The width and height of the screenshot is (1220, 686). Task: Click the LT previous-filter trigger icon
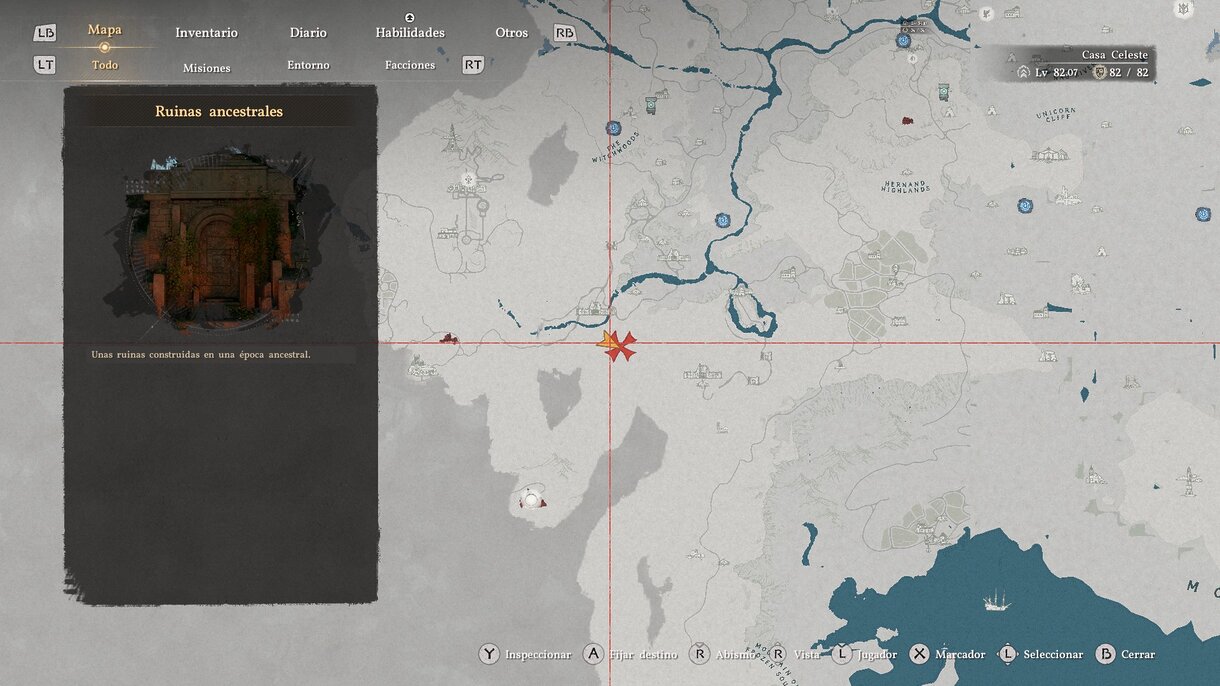[x=45, y=65]
